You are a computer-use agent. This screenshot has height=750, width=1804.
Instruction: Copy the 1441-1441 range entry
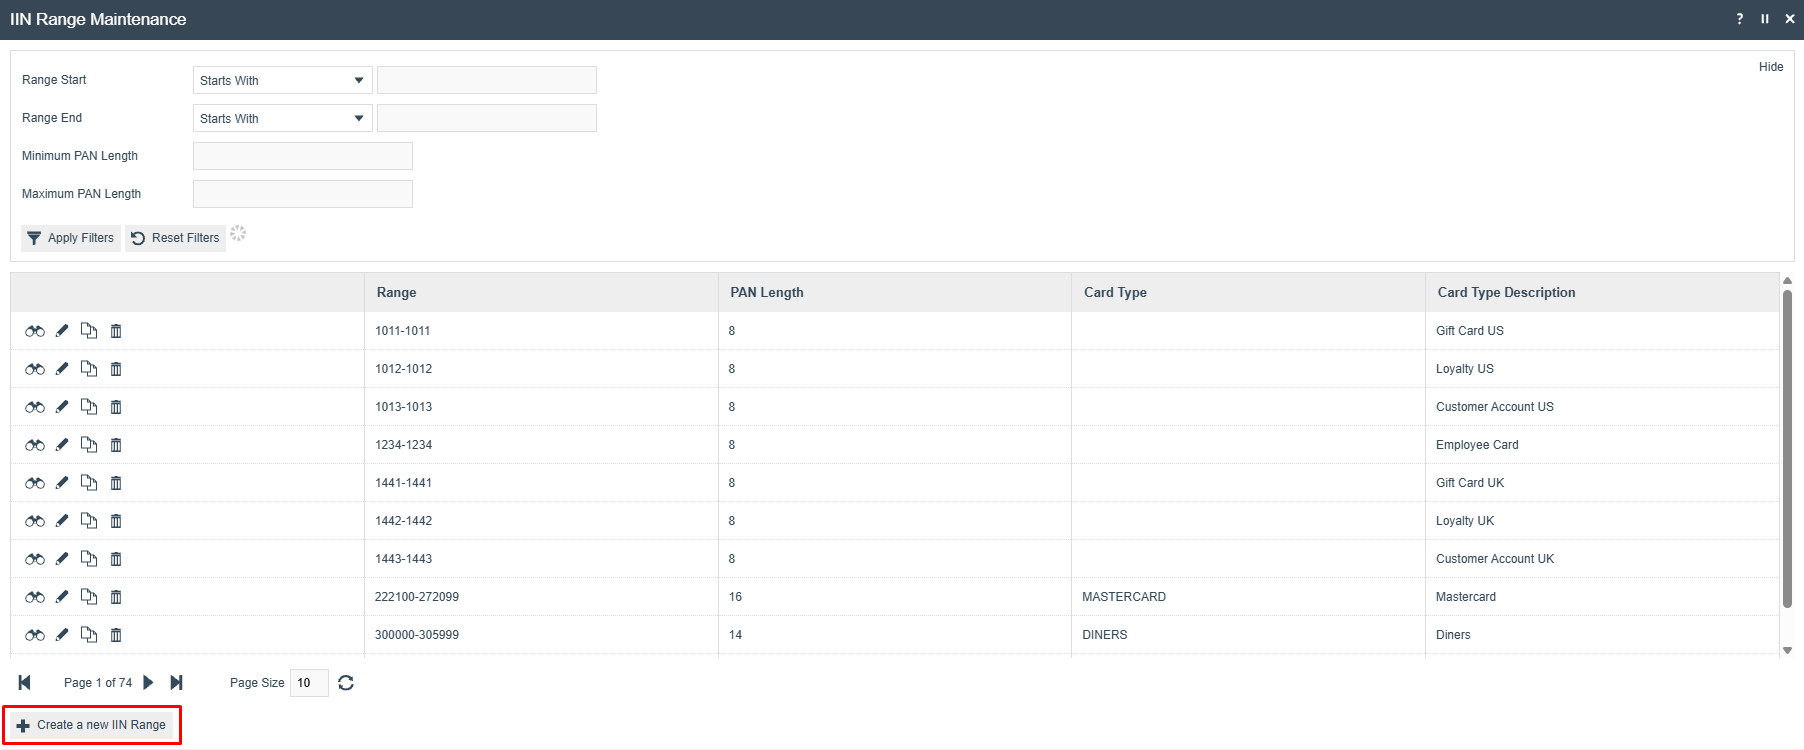(89, 483)
